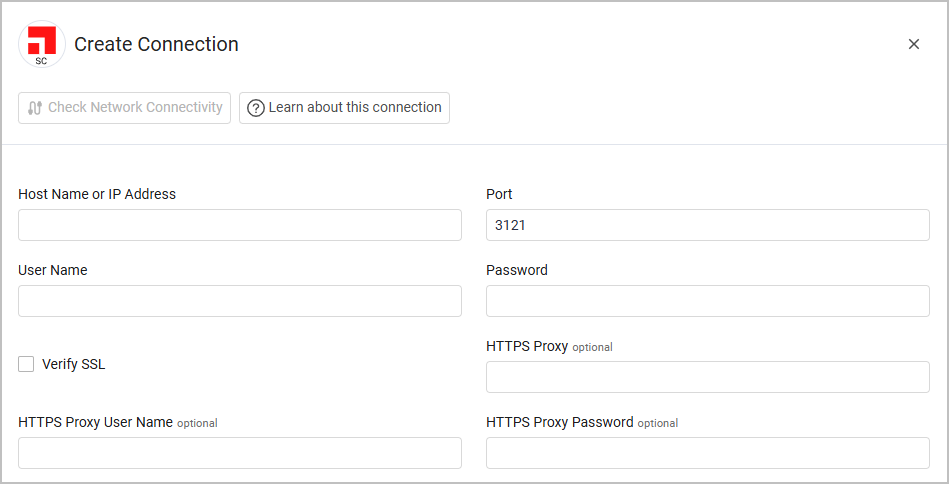Click the HTTPS Proxy User Name field

tap(240, 453)
